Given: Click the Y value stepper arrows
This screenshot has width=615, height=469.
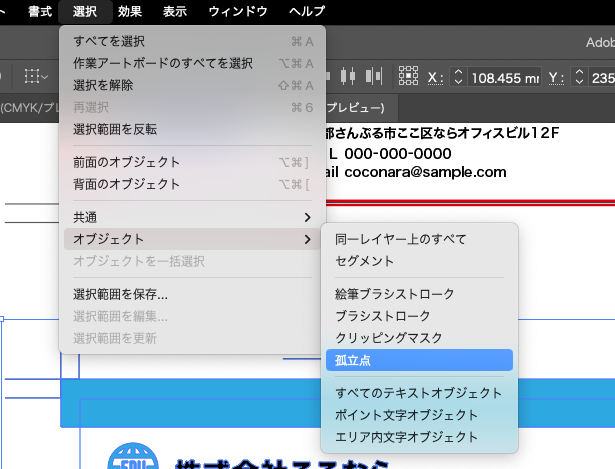Looking at the screenshot, I should click(x=579, y=77).
